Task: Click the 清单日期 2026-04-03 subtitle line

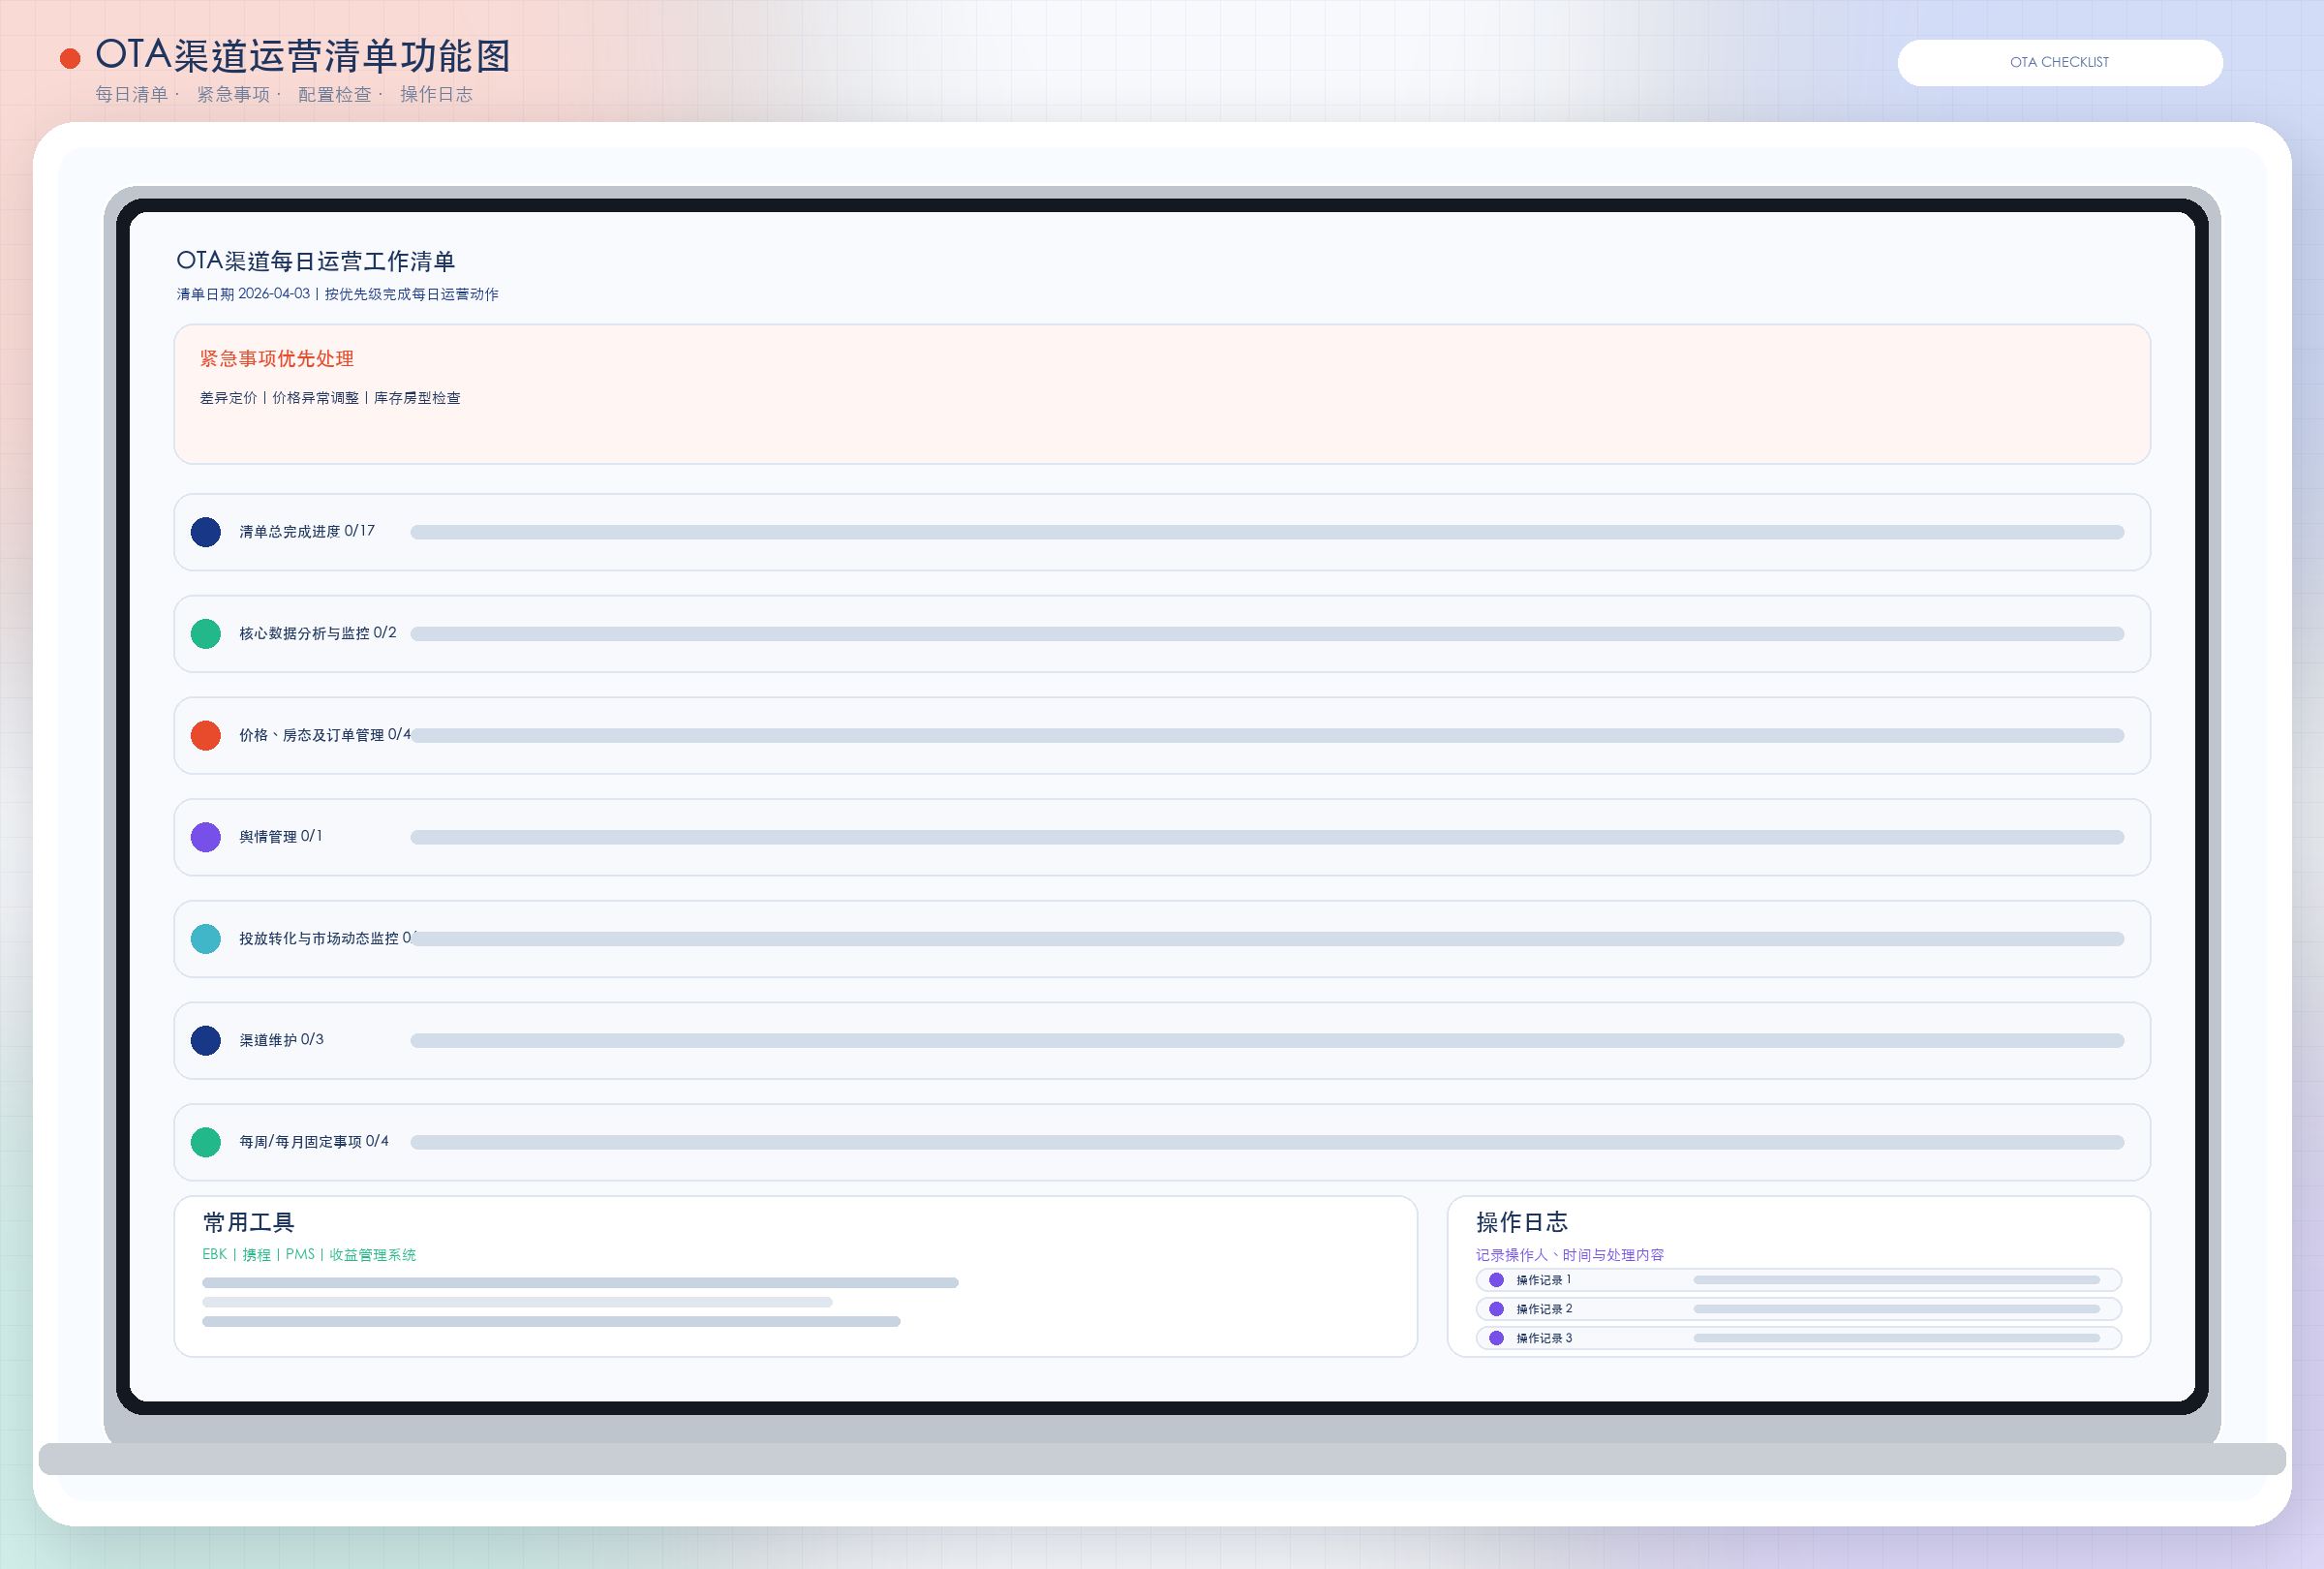Action: click(338, 294)
